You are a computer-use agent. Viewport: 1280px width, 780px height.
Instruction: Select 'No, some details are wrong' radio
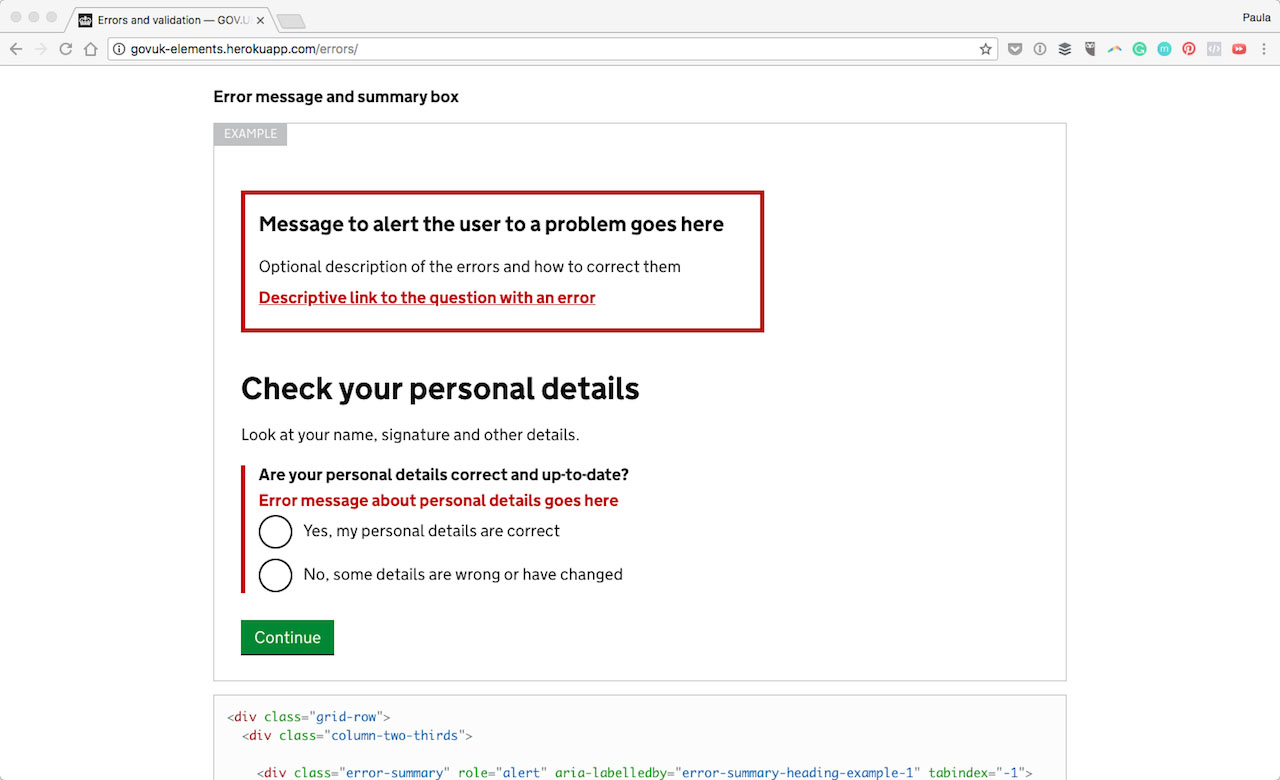coord(276,576)
